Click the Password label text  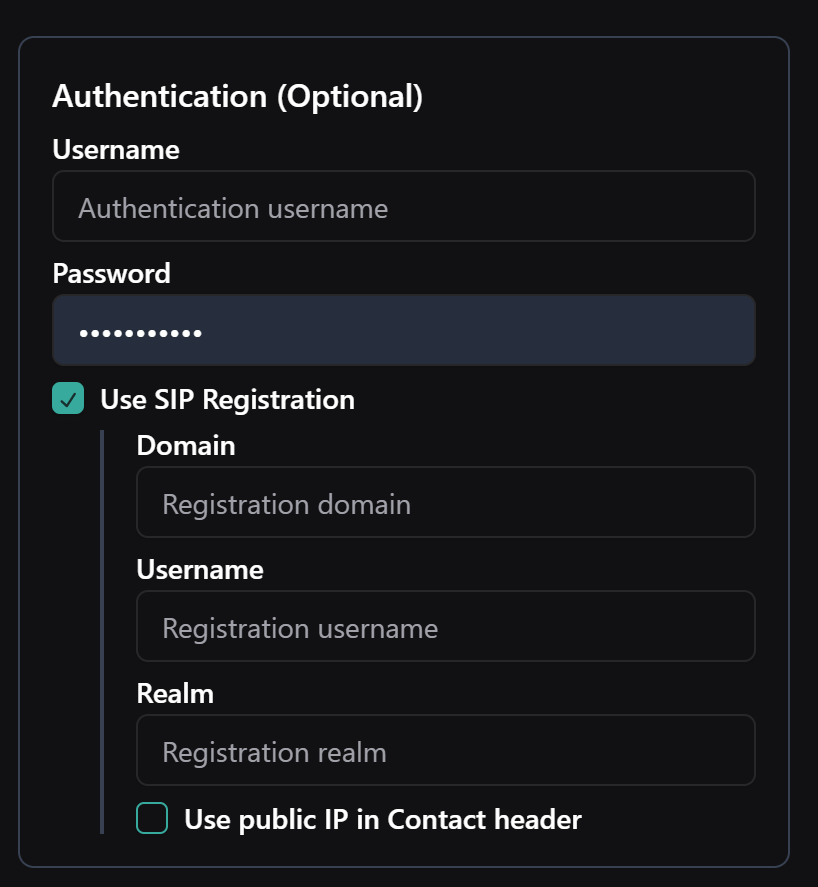111,273
